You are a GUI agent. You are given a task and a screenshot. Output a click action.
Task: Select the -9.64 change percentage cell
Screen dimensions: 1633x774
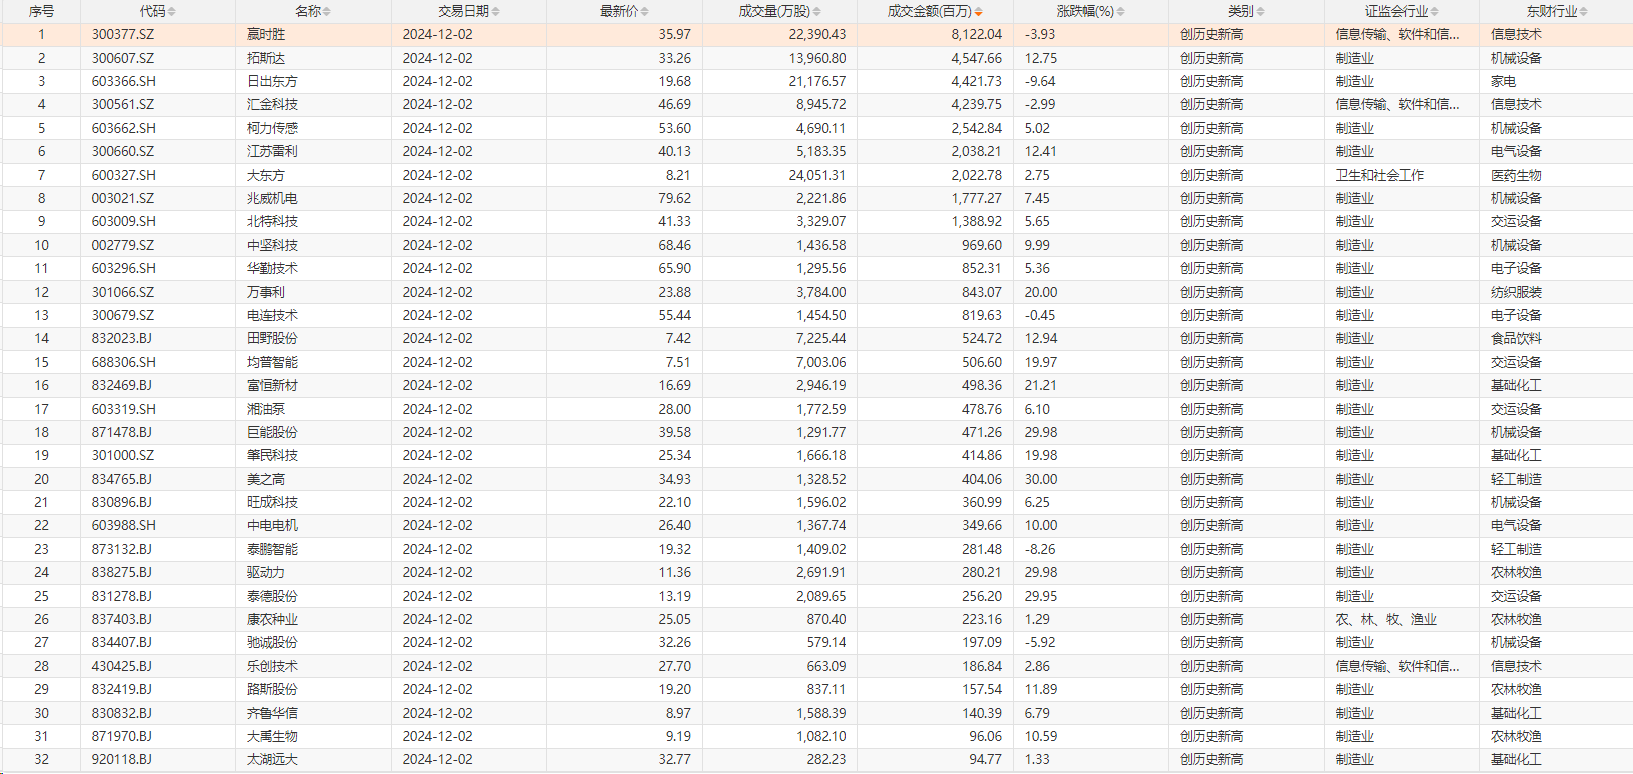pos(1040,81)
